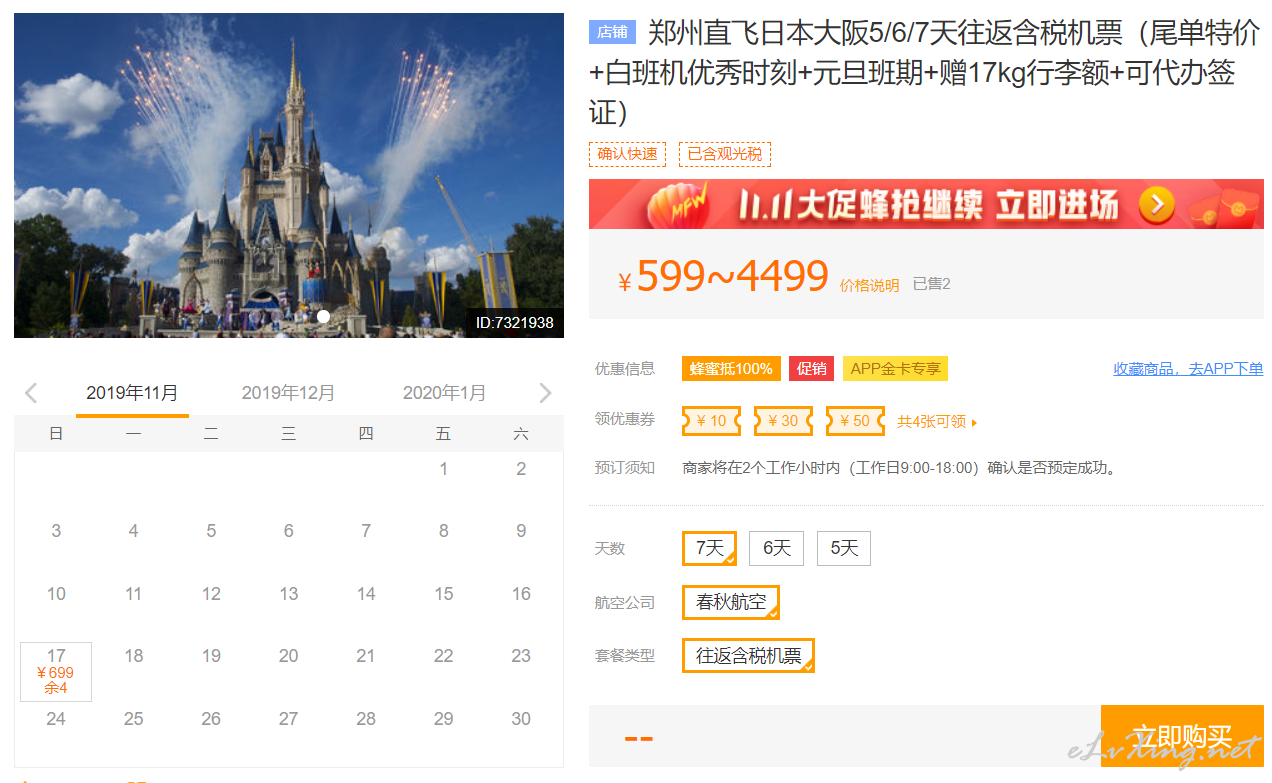Claim the ¥50 coupon
Image resolution: width=1272 pixels, height=783 pixels.
[855, 421]
